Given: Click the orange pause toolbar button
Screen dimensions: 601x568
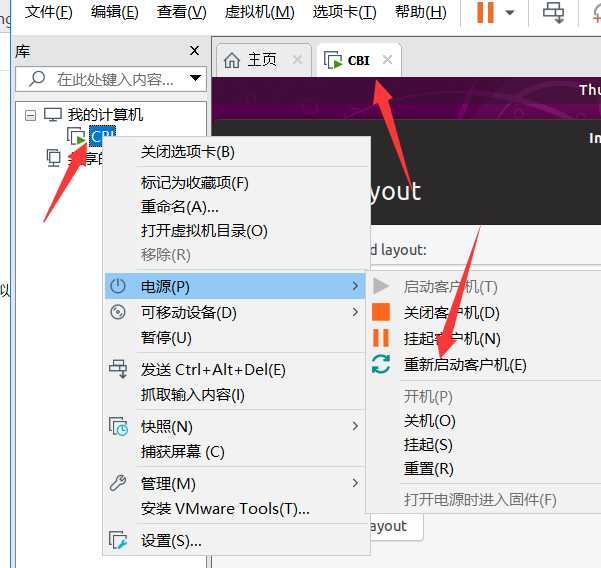Looking at the screenshot, I should pos(485,13).
